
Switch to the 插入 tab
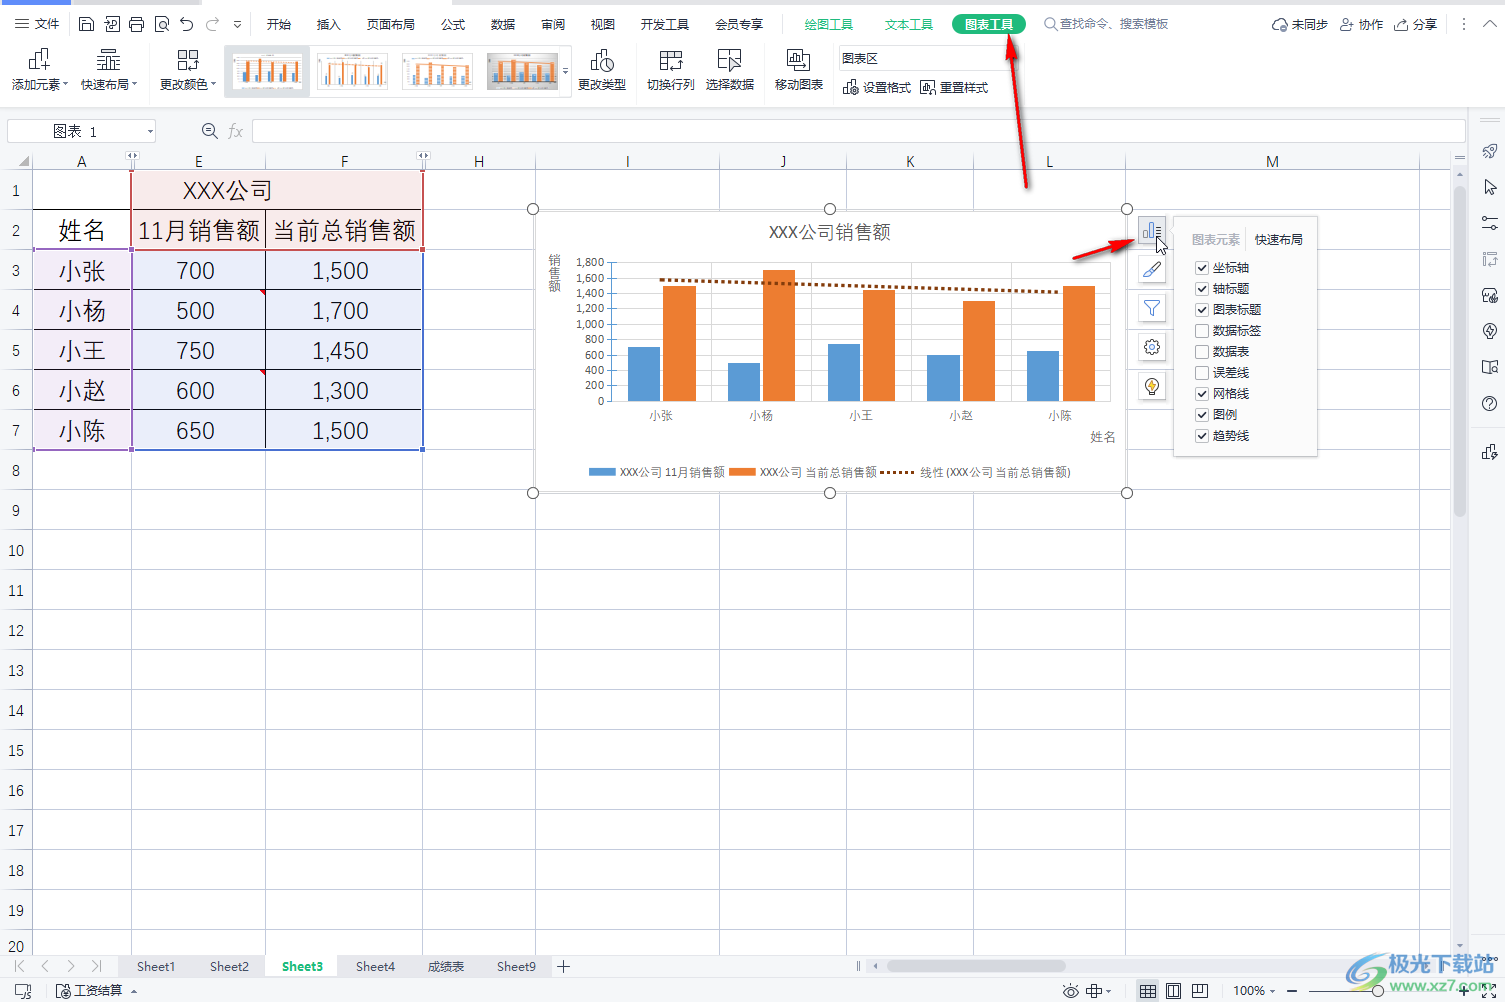coord(329,24)
